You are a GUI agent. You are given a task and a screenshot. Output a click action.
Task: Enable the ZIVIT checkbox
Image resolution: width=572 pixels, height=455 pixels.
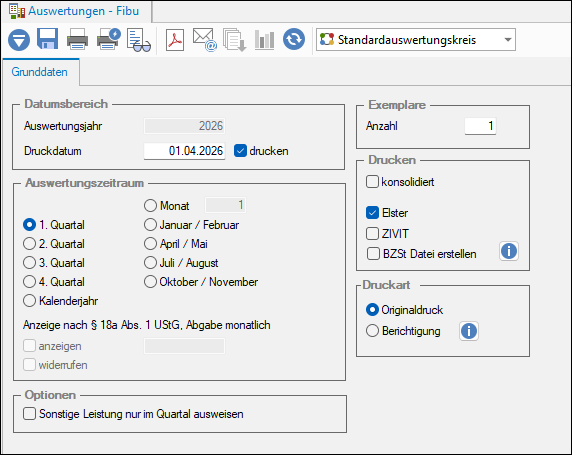point(372,234)
